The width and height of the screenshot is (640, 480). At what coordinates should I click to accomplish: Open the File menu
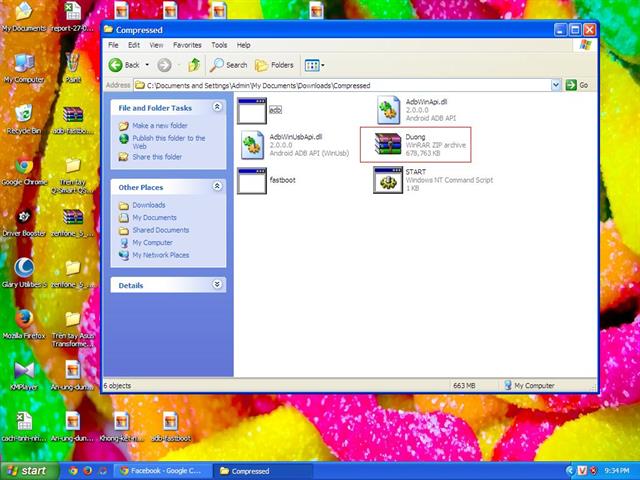(113, 45)
